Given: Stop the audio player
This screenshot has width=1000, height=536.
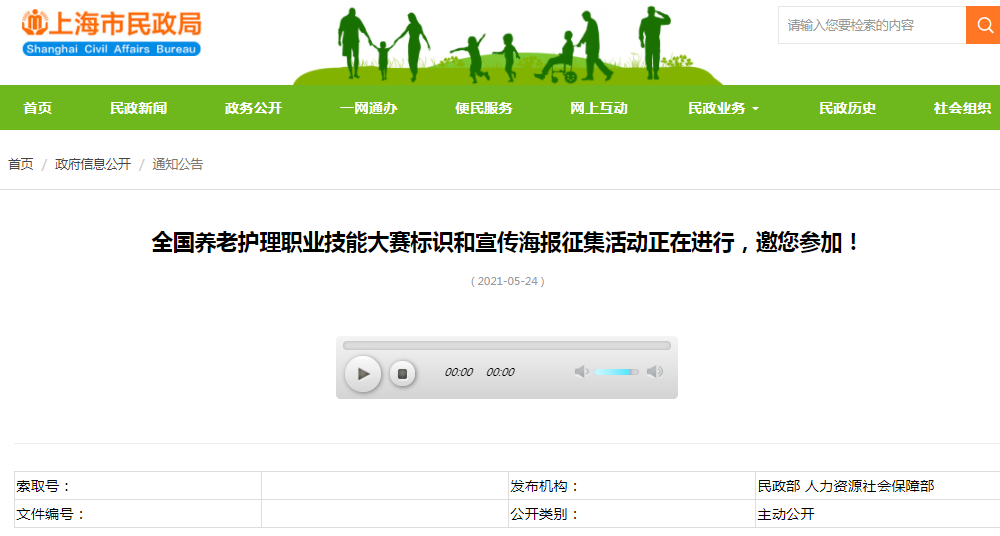Looking at the screenshot, I should pyautogui.click(x=402, y=374).
